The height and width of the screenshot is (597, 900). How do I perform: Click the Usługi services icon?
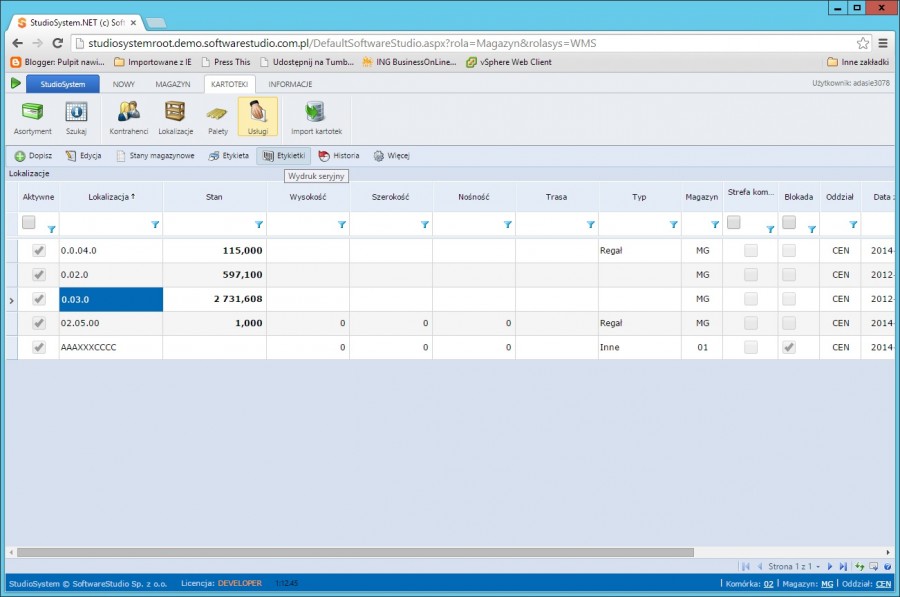257,118
